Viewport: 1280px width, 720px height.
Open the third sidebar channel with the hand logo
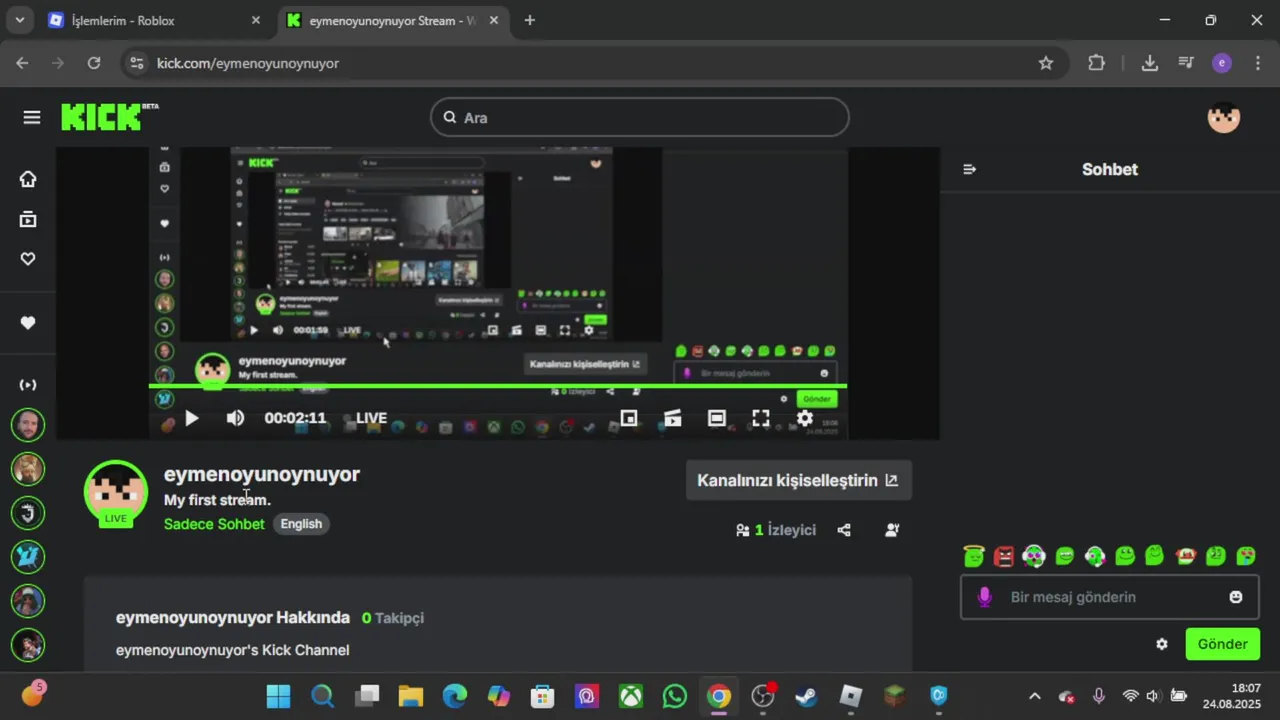[28, 513]
